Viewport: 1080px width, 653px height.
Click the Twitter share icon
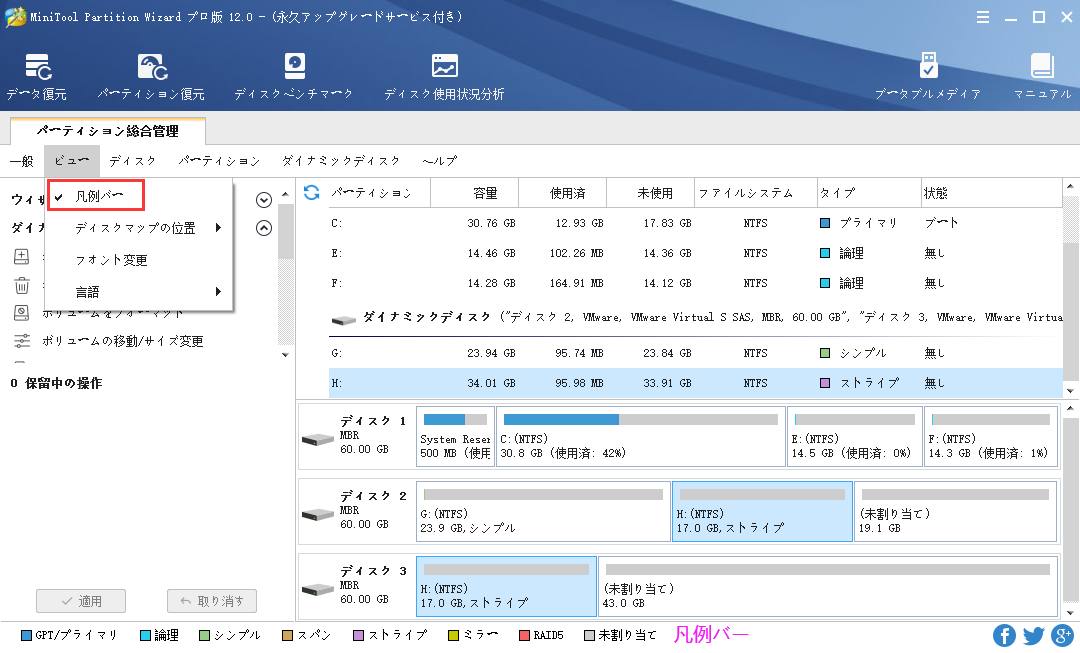click(x=1034, y=635)
